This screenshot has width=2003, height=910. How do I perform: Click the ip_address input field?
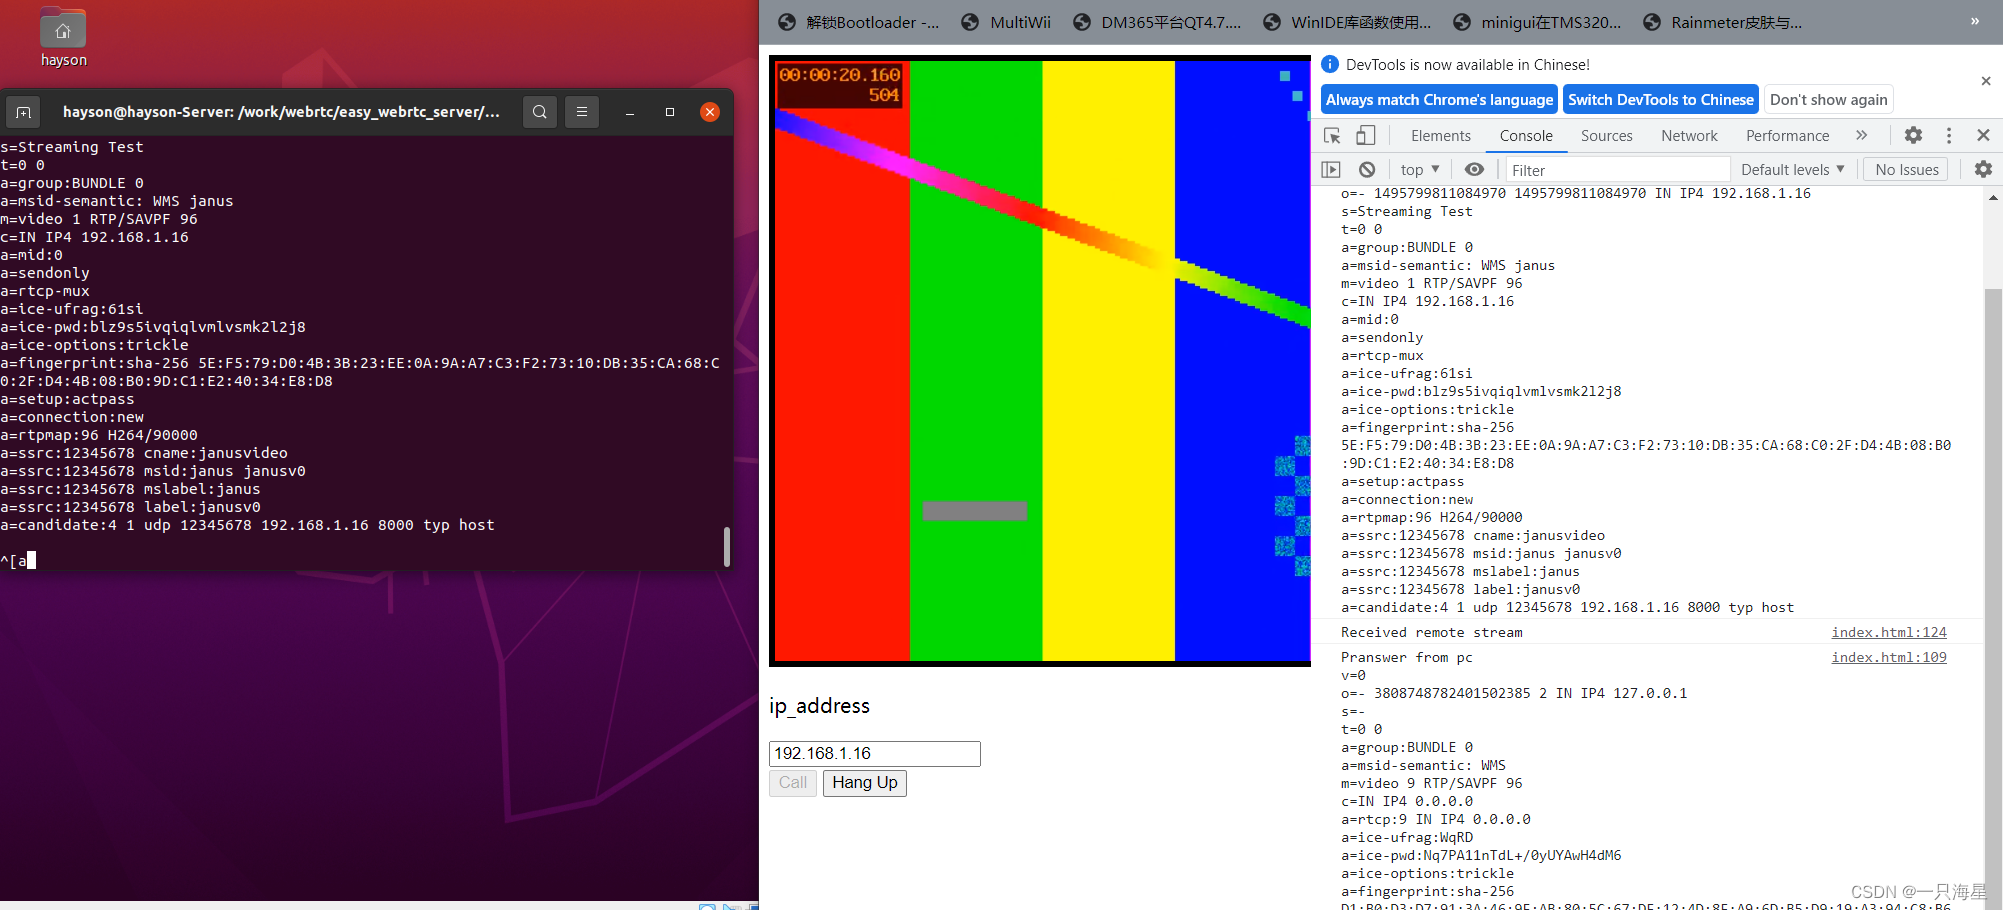click(873, 753)
